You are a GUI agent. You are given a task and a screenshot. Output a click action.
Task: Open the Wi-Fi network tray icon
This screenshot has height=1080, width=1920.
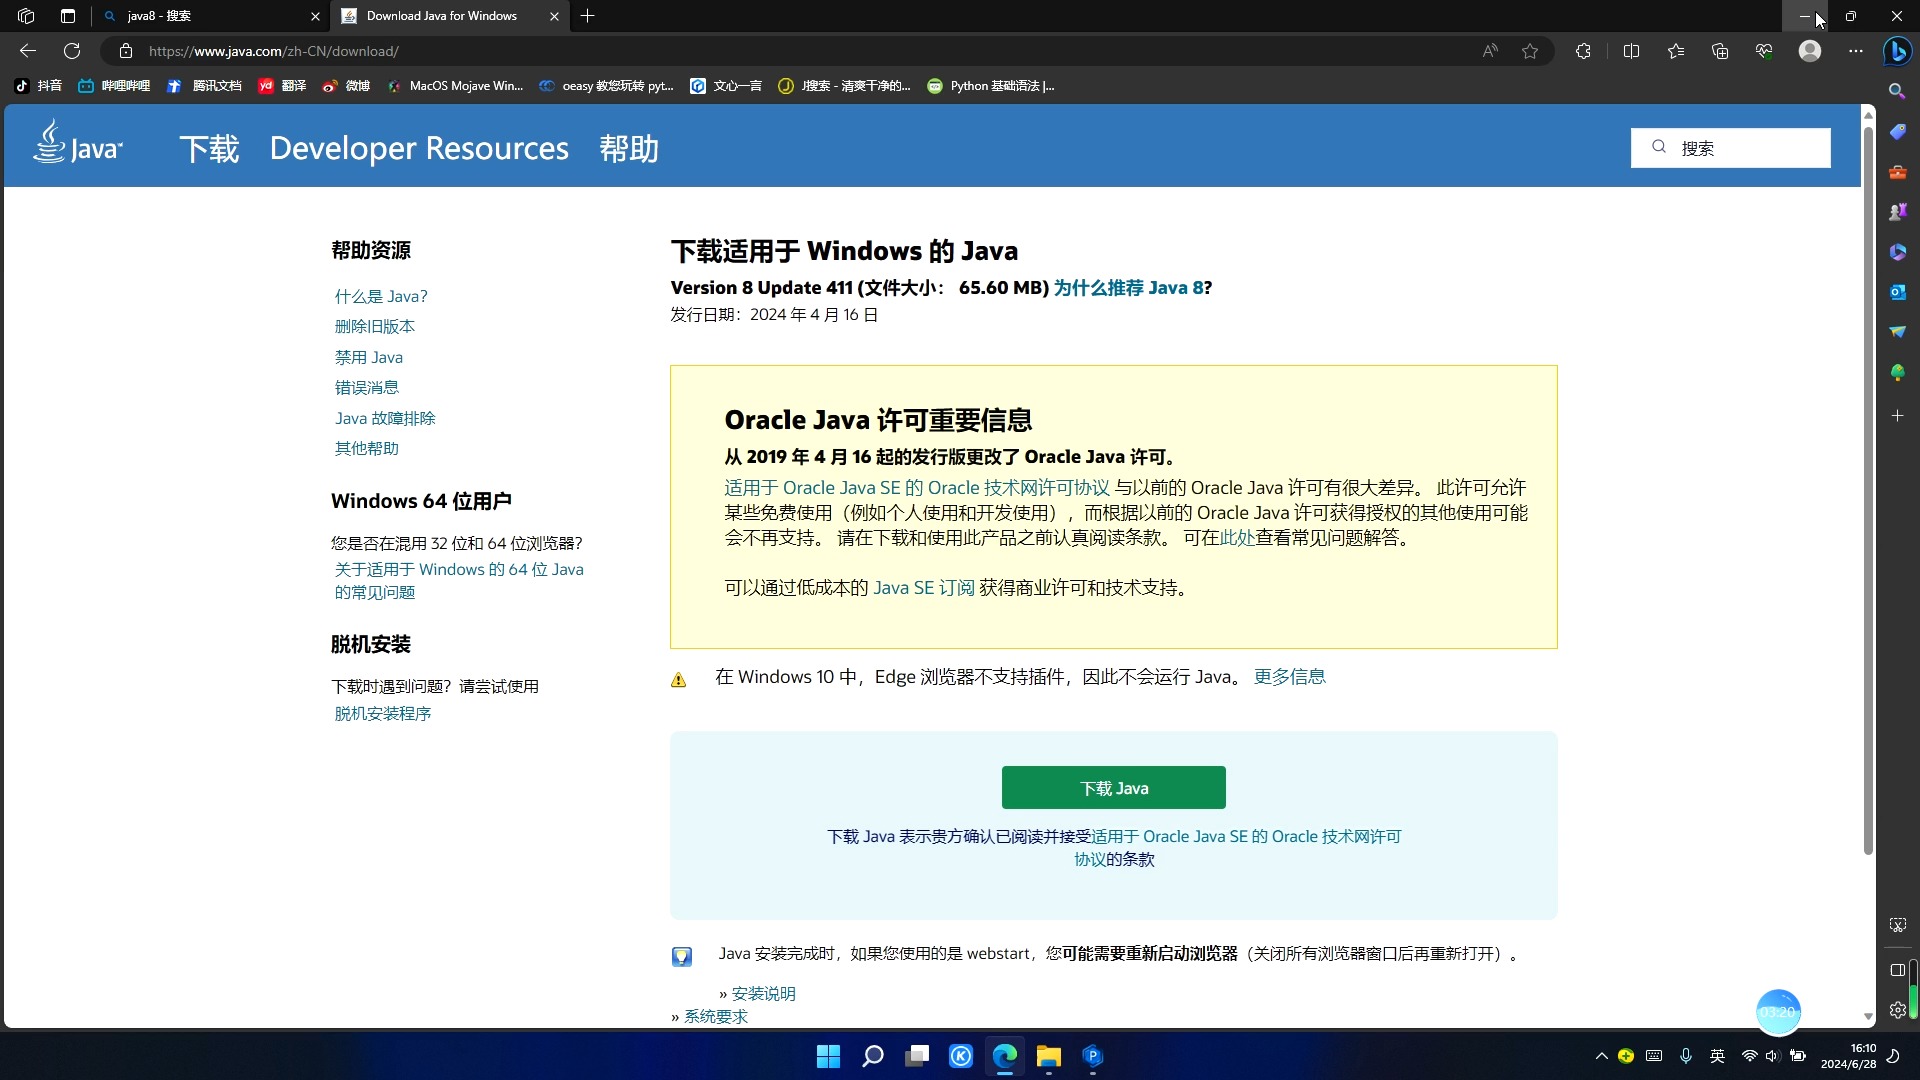1749,1056
